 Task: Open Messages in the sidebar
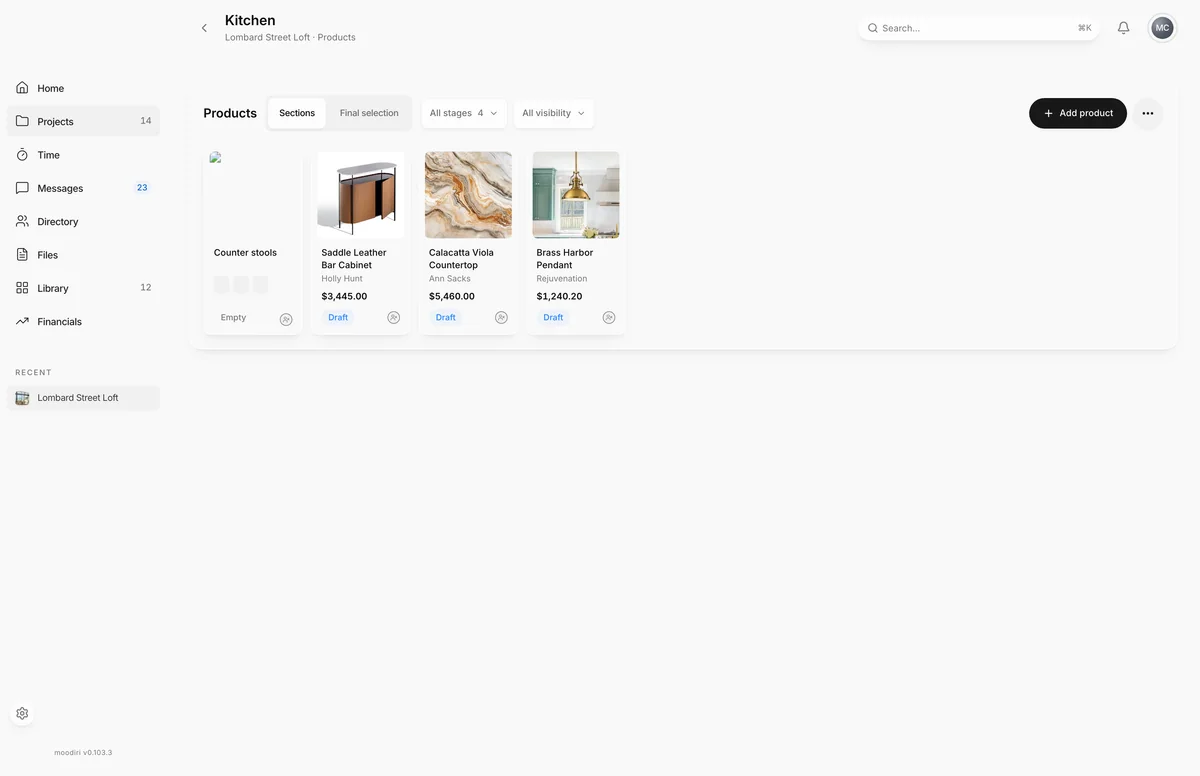click(83, 188)
